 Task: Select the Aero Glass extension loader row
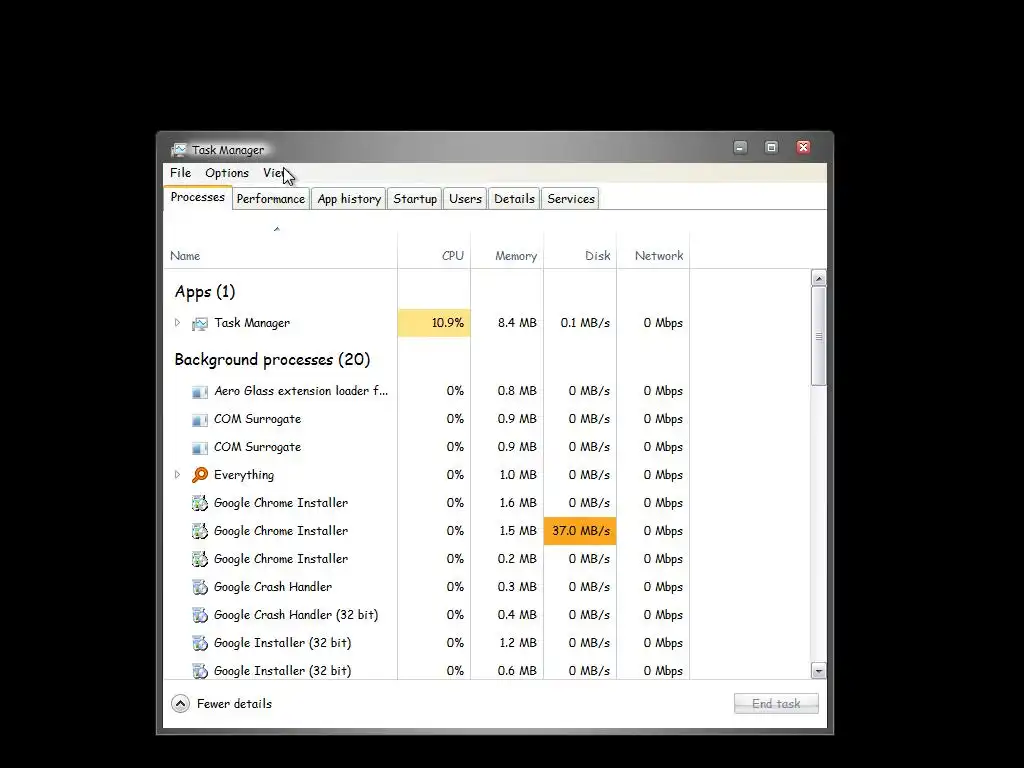point(426,391)
